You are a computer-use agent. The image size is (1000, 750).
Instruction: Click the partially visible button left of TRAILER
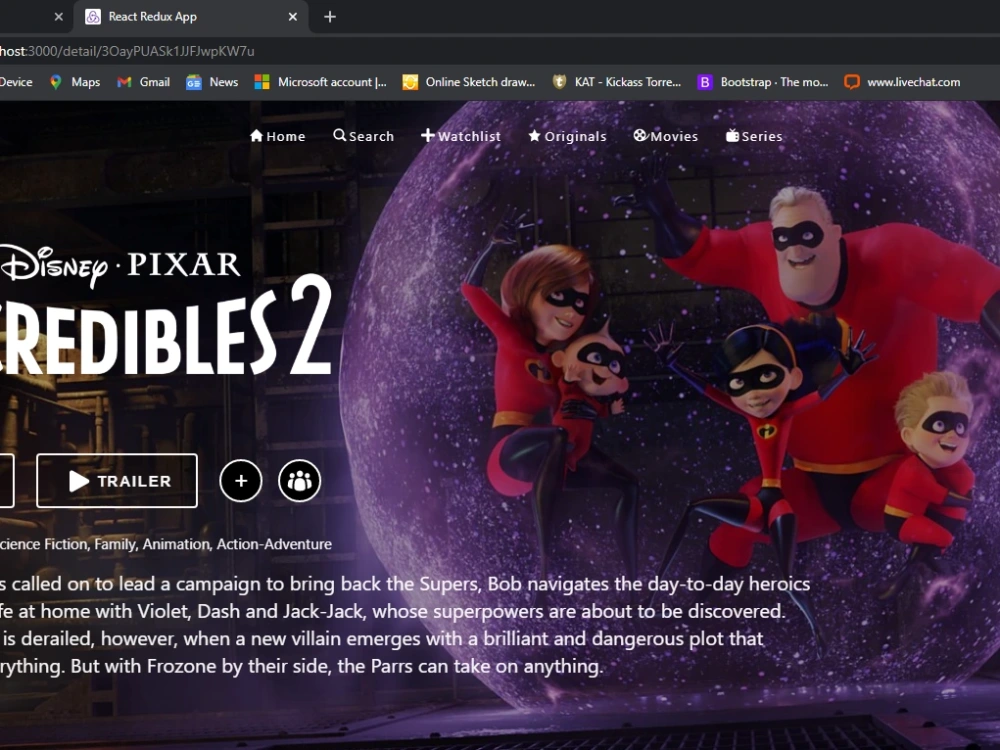pos(7,481)
